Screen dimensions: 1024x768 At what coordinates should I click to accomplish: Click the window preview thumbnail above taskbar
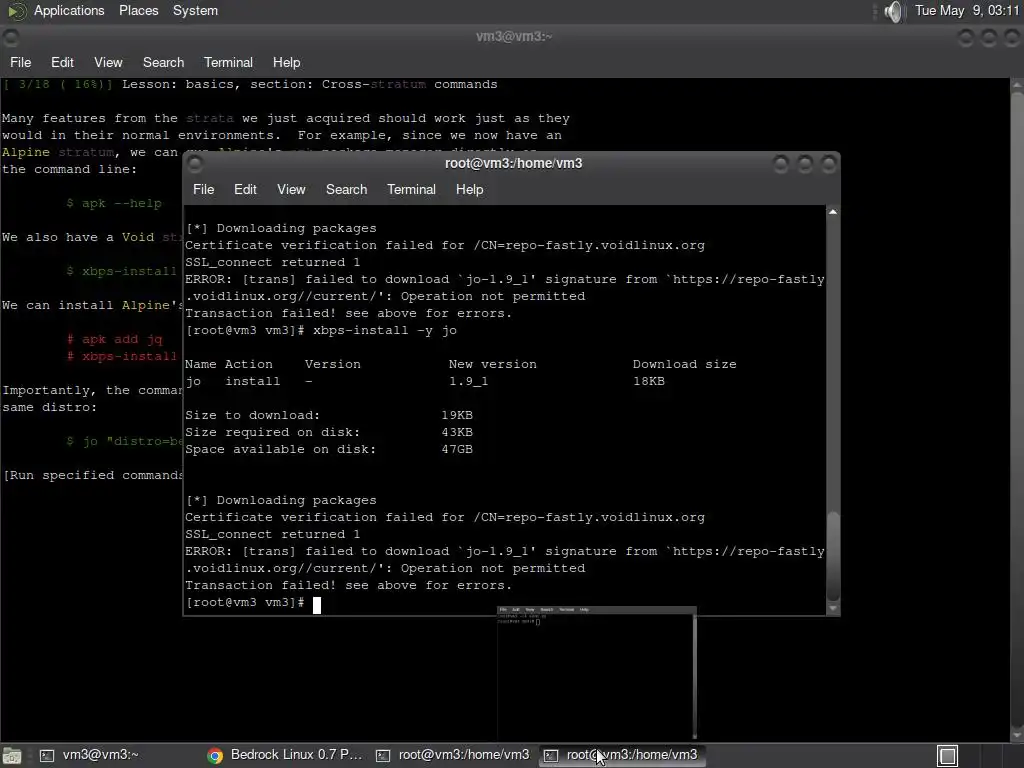tap(597, 672)
